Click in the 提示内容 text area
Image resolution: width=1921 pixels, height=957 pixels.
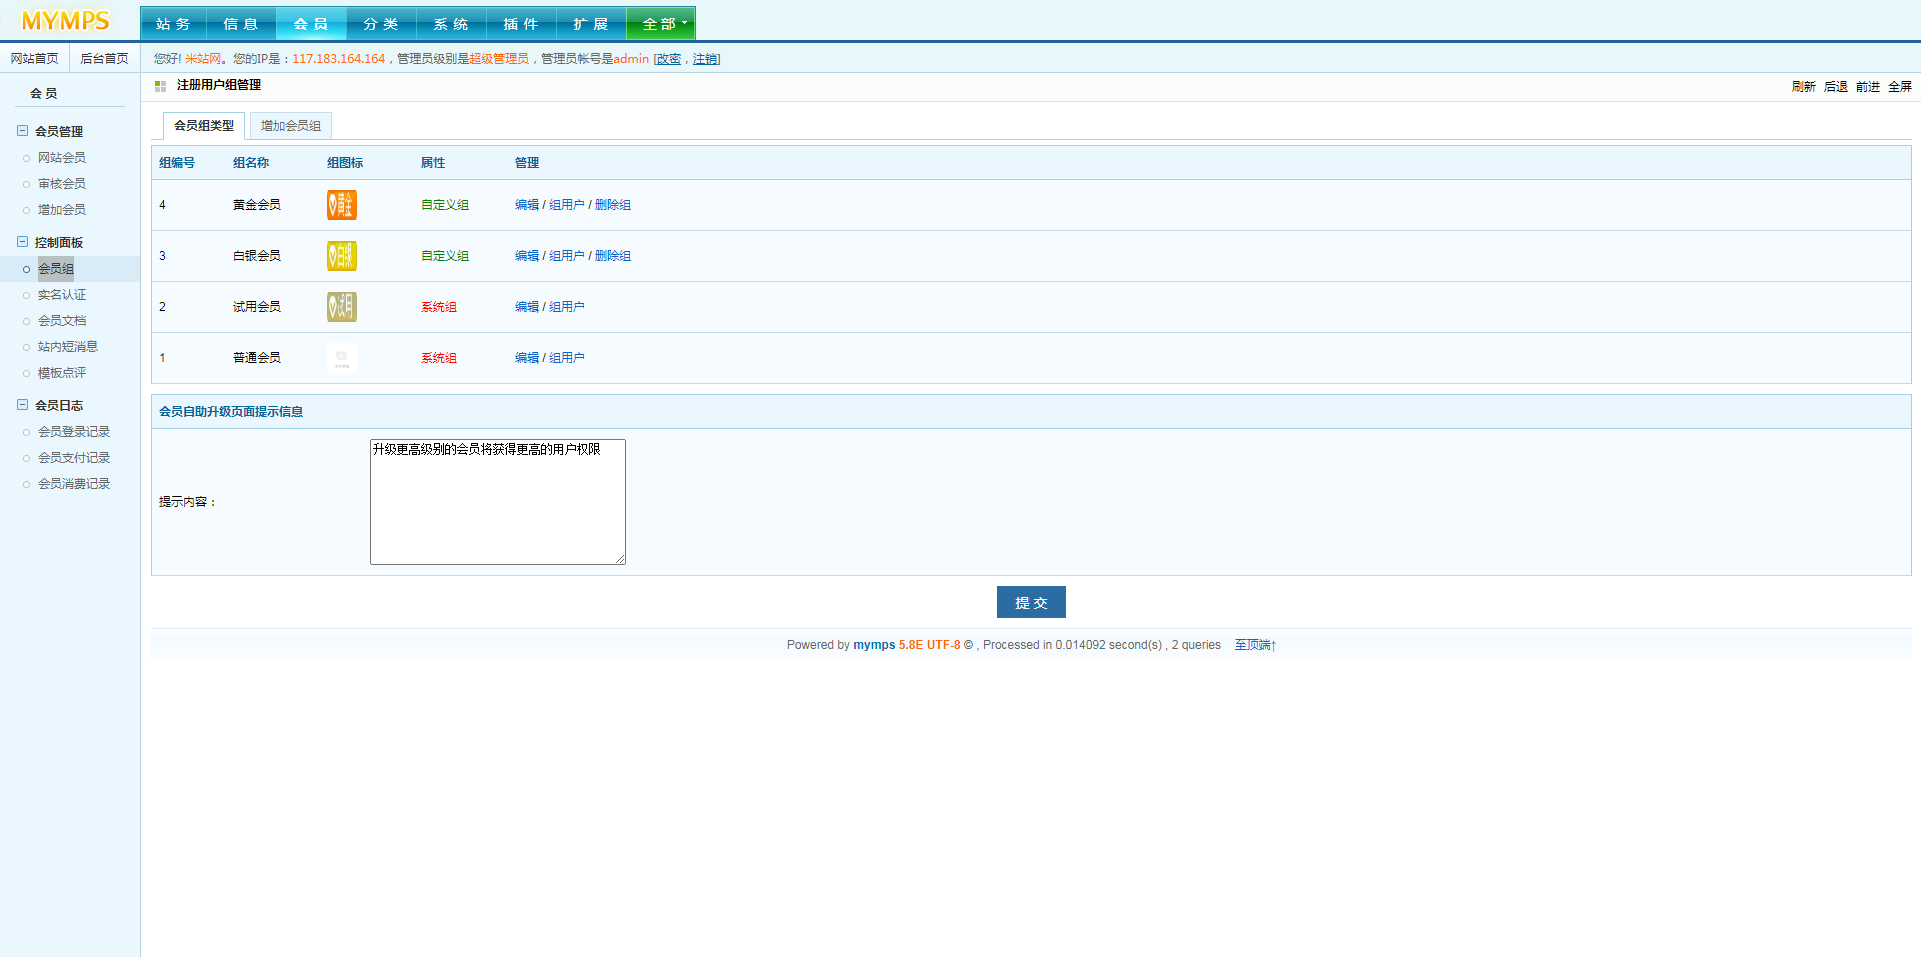[x=497, y=502]
